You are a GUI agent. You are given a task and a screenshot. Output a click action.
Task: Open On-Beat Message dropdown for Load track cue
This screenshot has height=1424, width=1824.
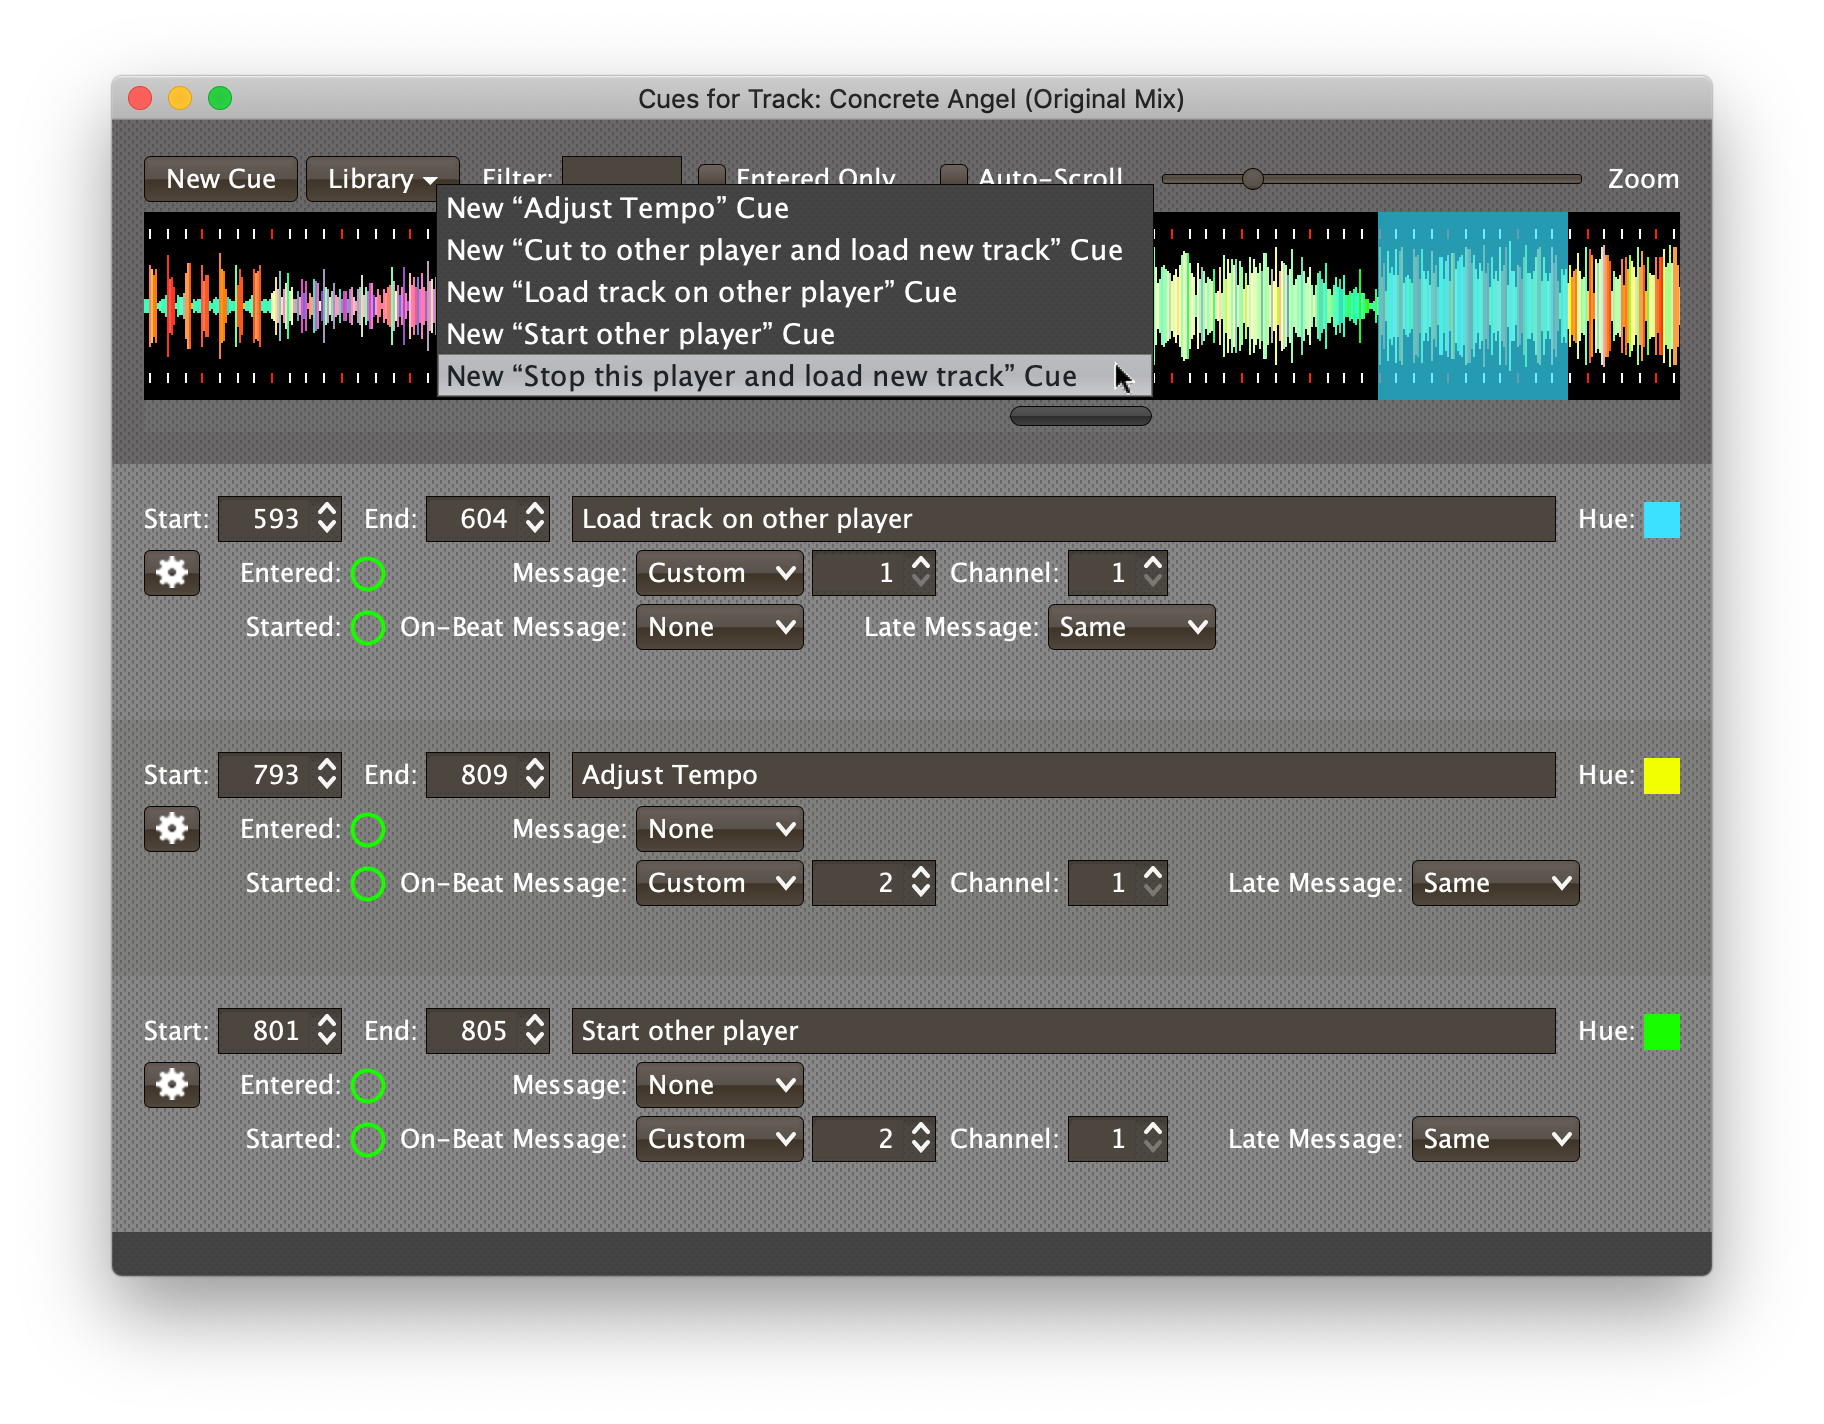pyautogui.click(x=720, y=627)
